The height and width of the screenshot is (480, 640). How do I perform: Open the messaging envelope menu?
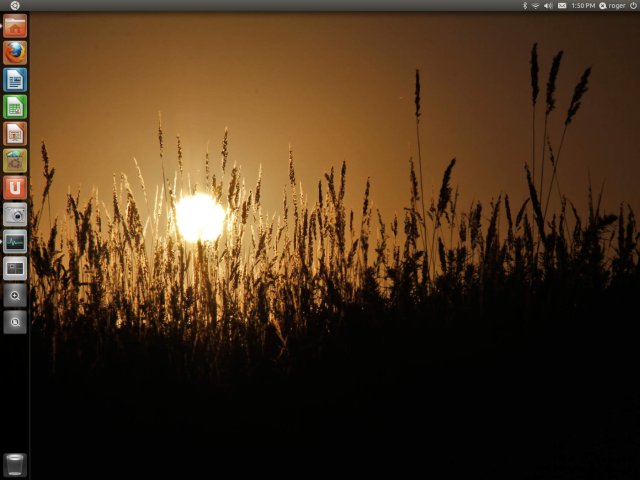click(562, 6)
